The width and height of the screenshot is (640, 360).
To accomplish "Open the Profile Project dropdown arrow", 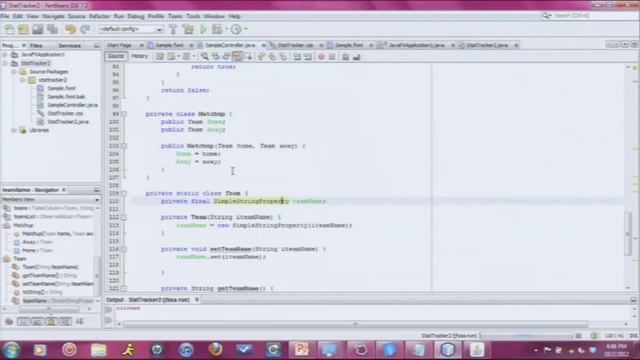I will point(246,29).
